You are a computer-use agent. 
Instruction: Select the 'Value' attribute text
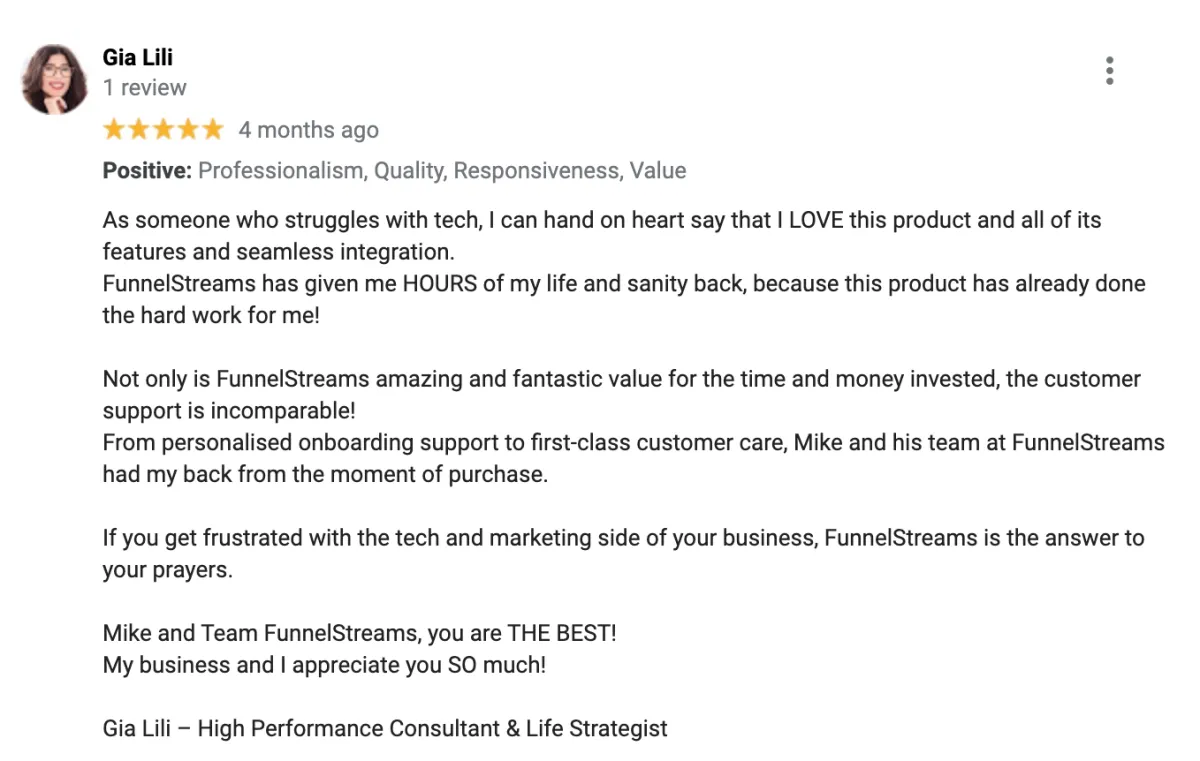[x=658, y=171]
